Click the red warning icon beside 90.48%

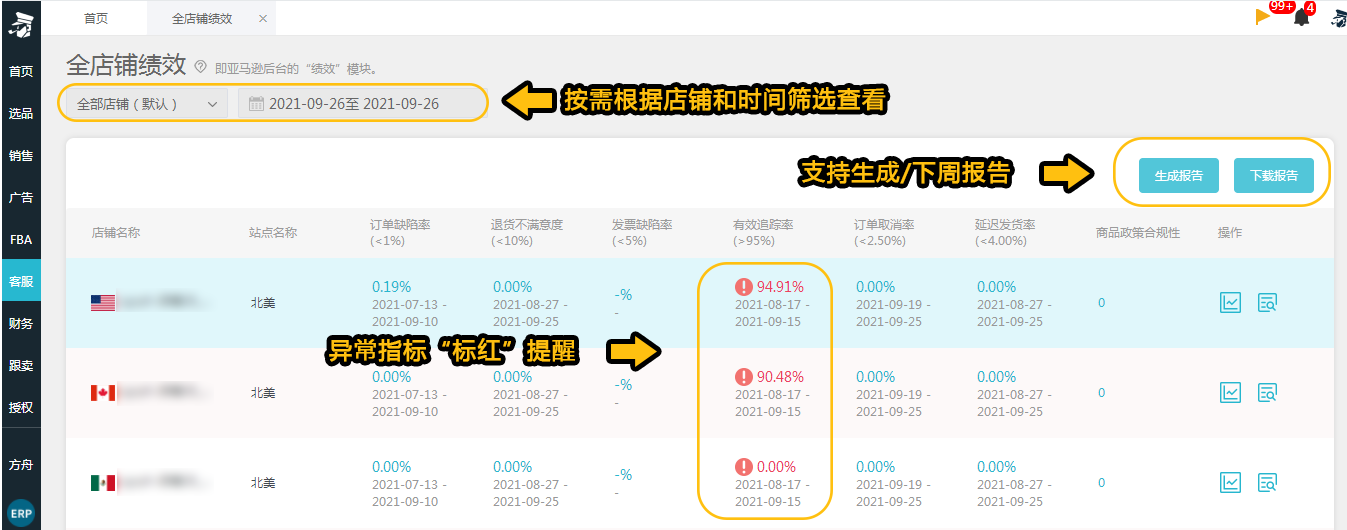point(743,377)
